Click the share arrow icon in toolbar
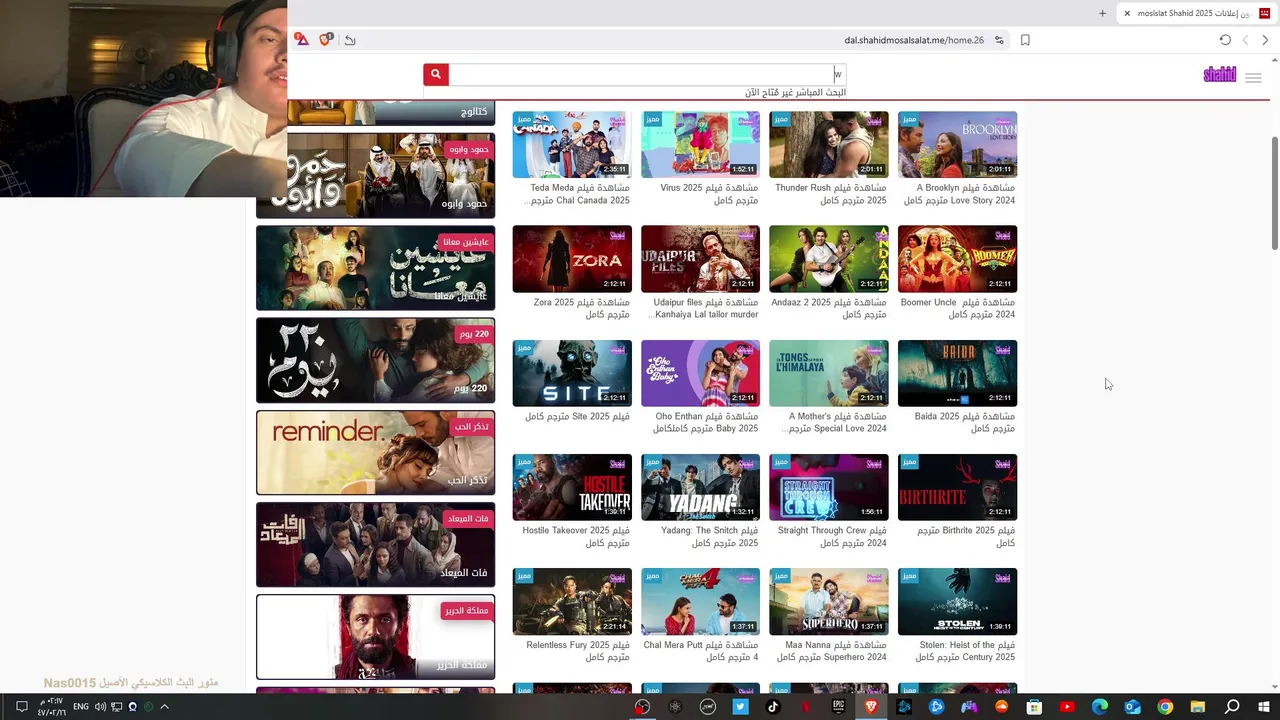The image size is (1280, 720). tap(350, 40)
